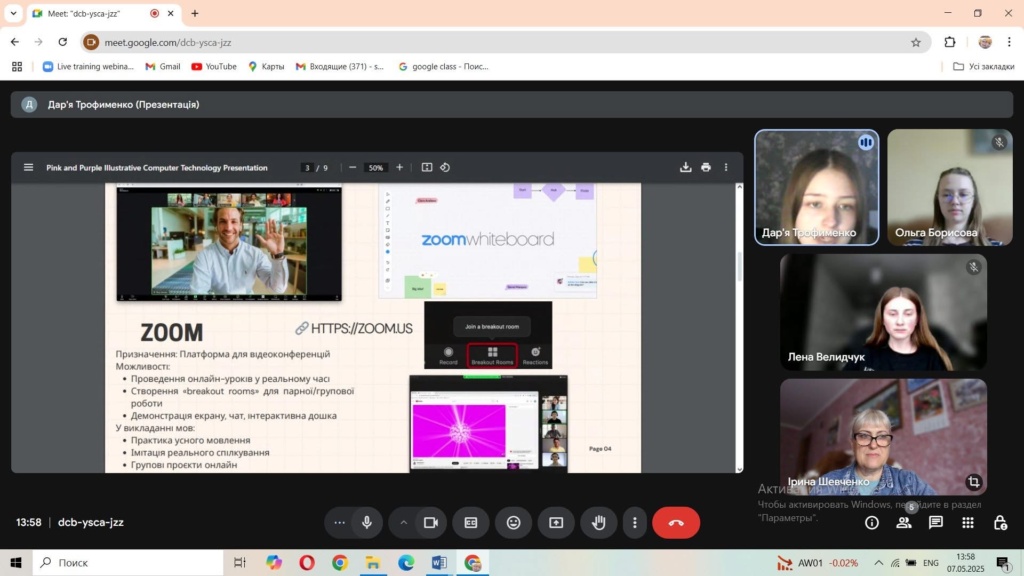Viewport: 1024px width, 576px height.
Task: Select Лена Велидчук video tile
Action: (883, 312)
